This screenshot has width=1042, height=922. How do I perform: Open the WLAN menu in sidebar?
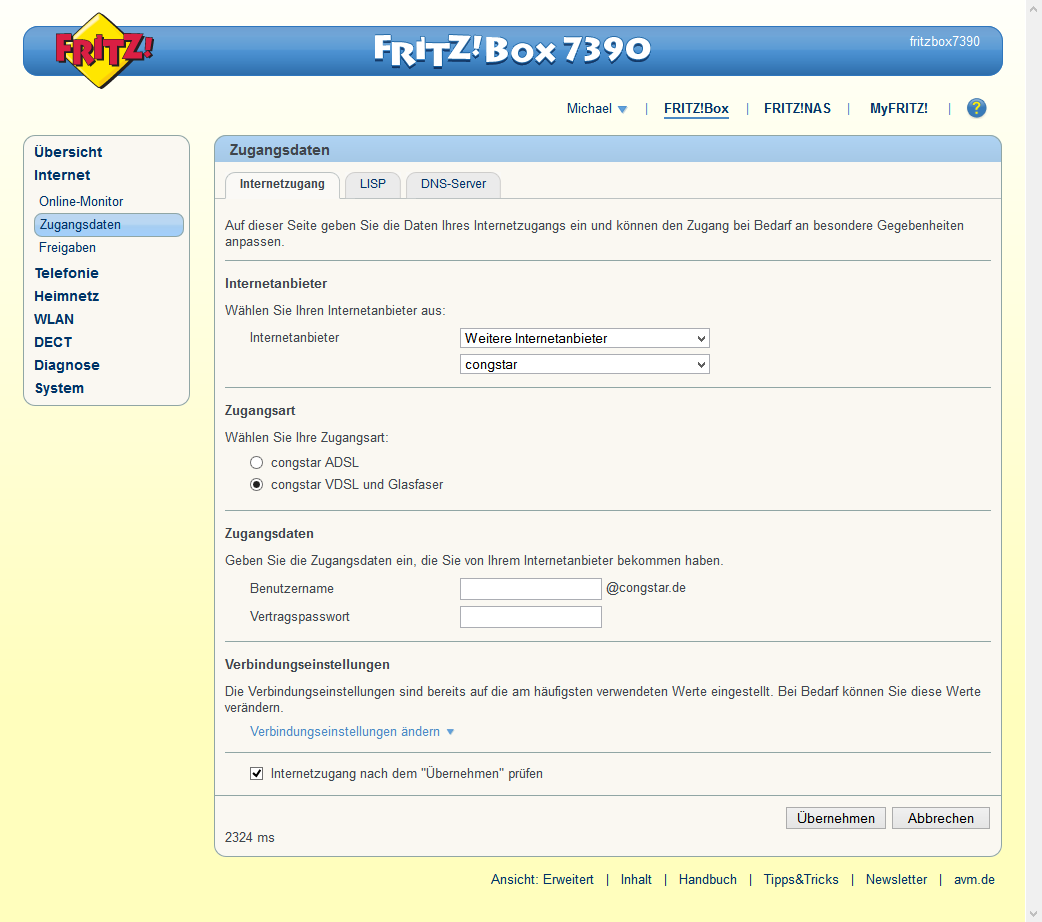coord(54,320)
